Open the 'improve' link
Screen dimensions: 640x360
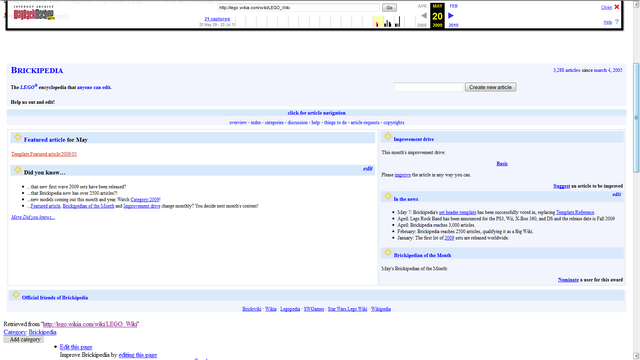402,175
